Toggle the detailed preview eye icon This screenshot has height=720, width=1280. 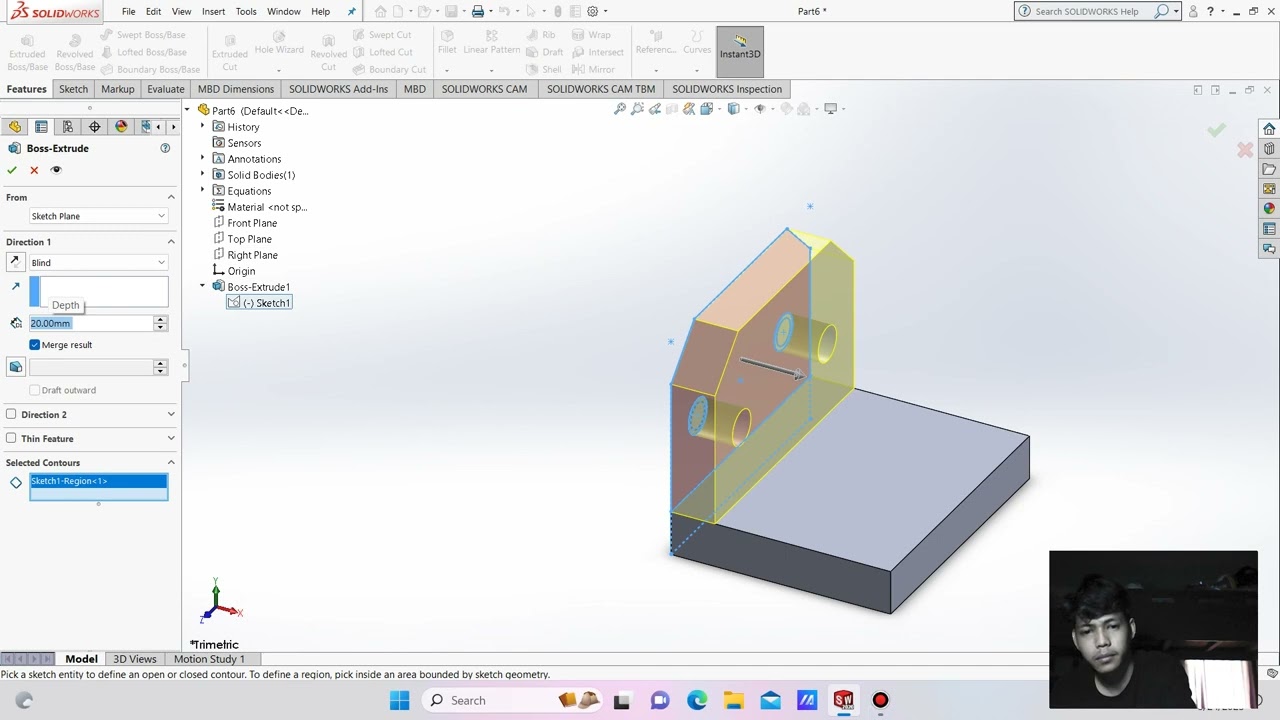coord(56,170)
